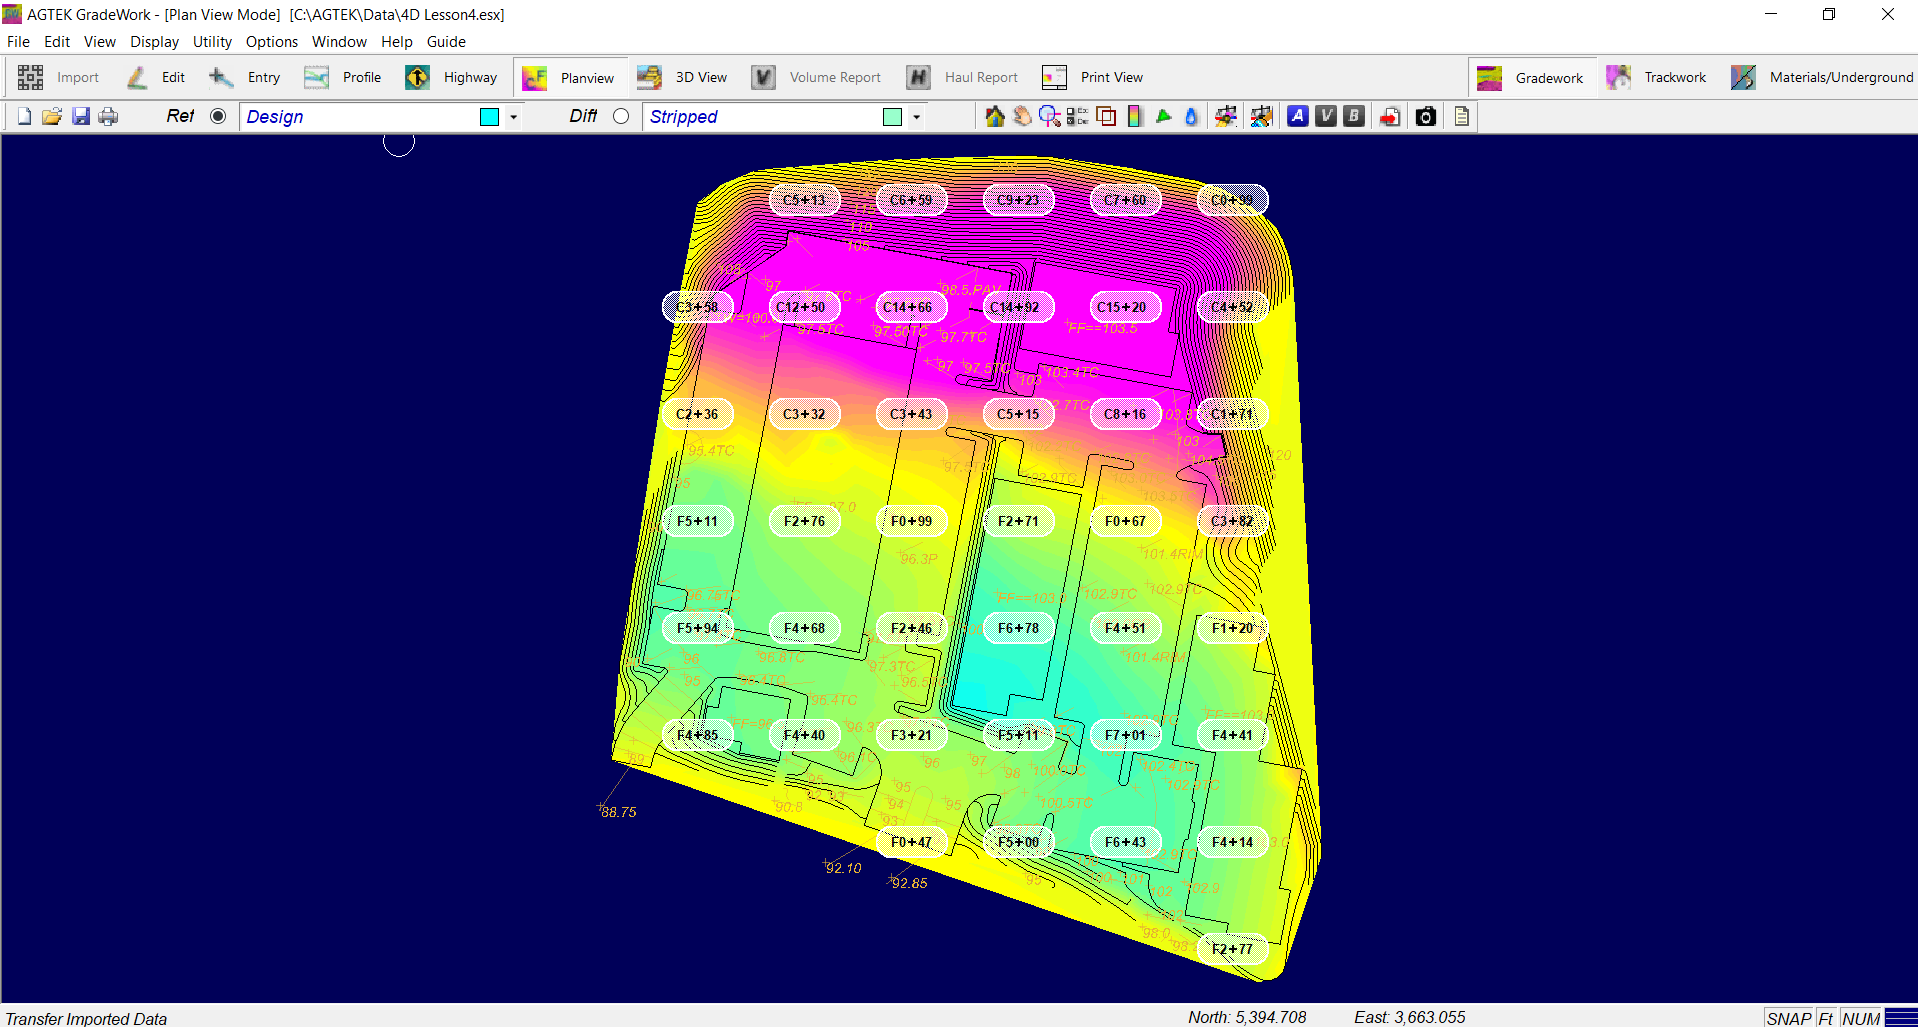Select the Diff radio button
This screenshot has width=1918, height=1027.
point(621,116)
